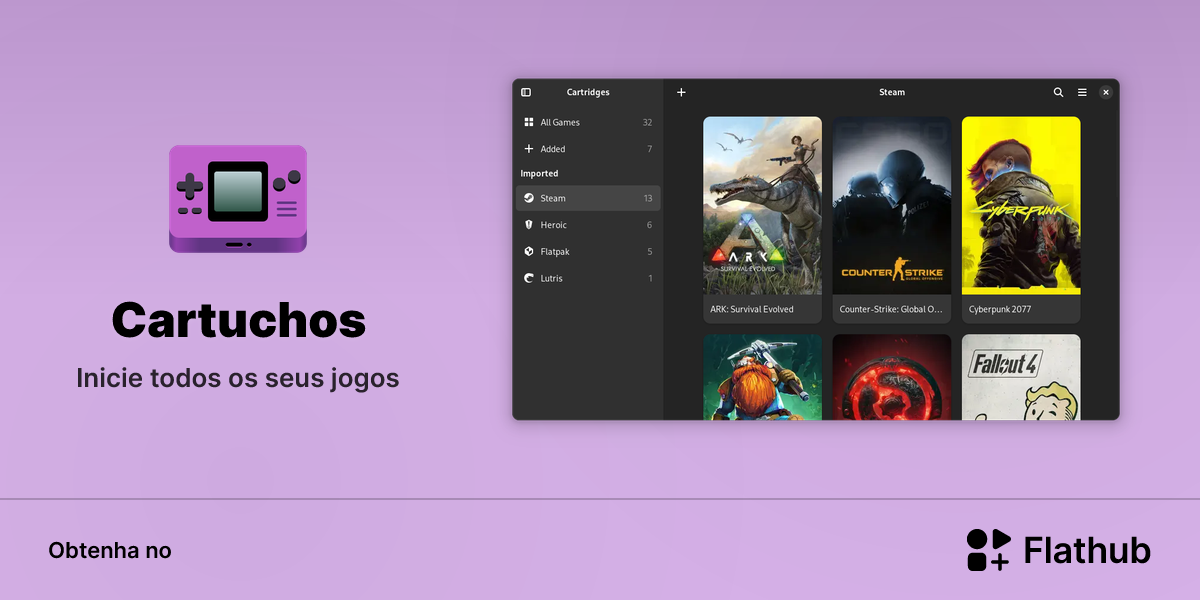Click the Heroic shield icon
1200x600 pixels.
point(529,225)
